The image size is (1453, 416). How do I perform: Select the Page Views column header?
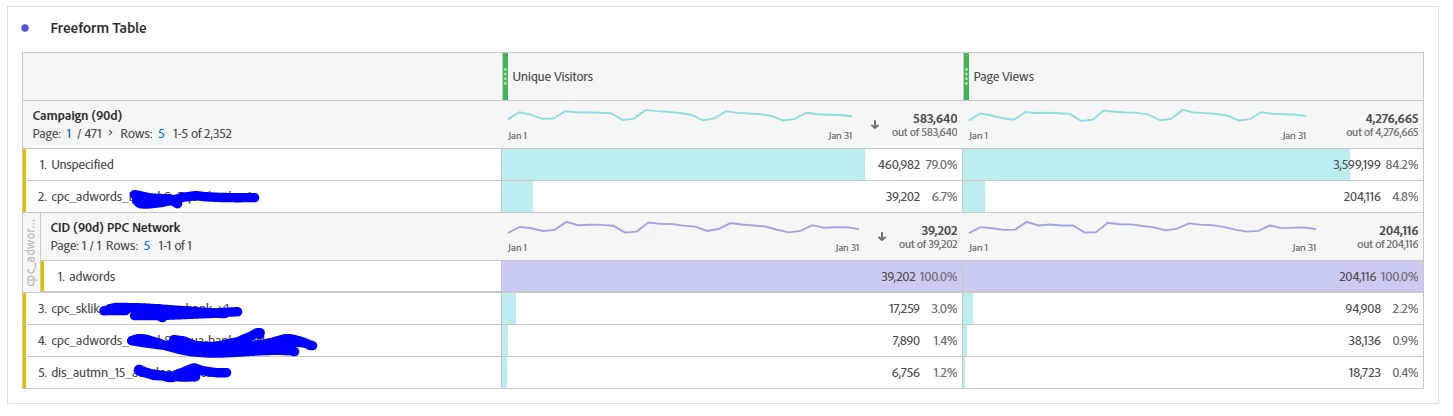[x=1004, y=76]
